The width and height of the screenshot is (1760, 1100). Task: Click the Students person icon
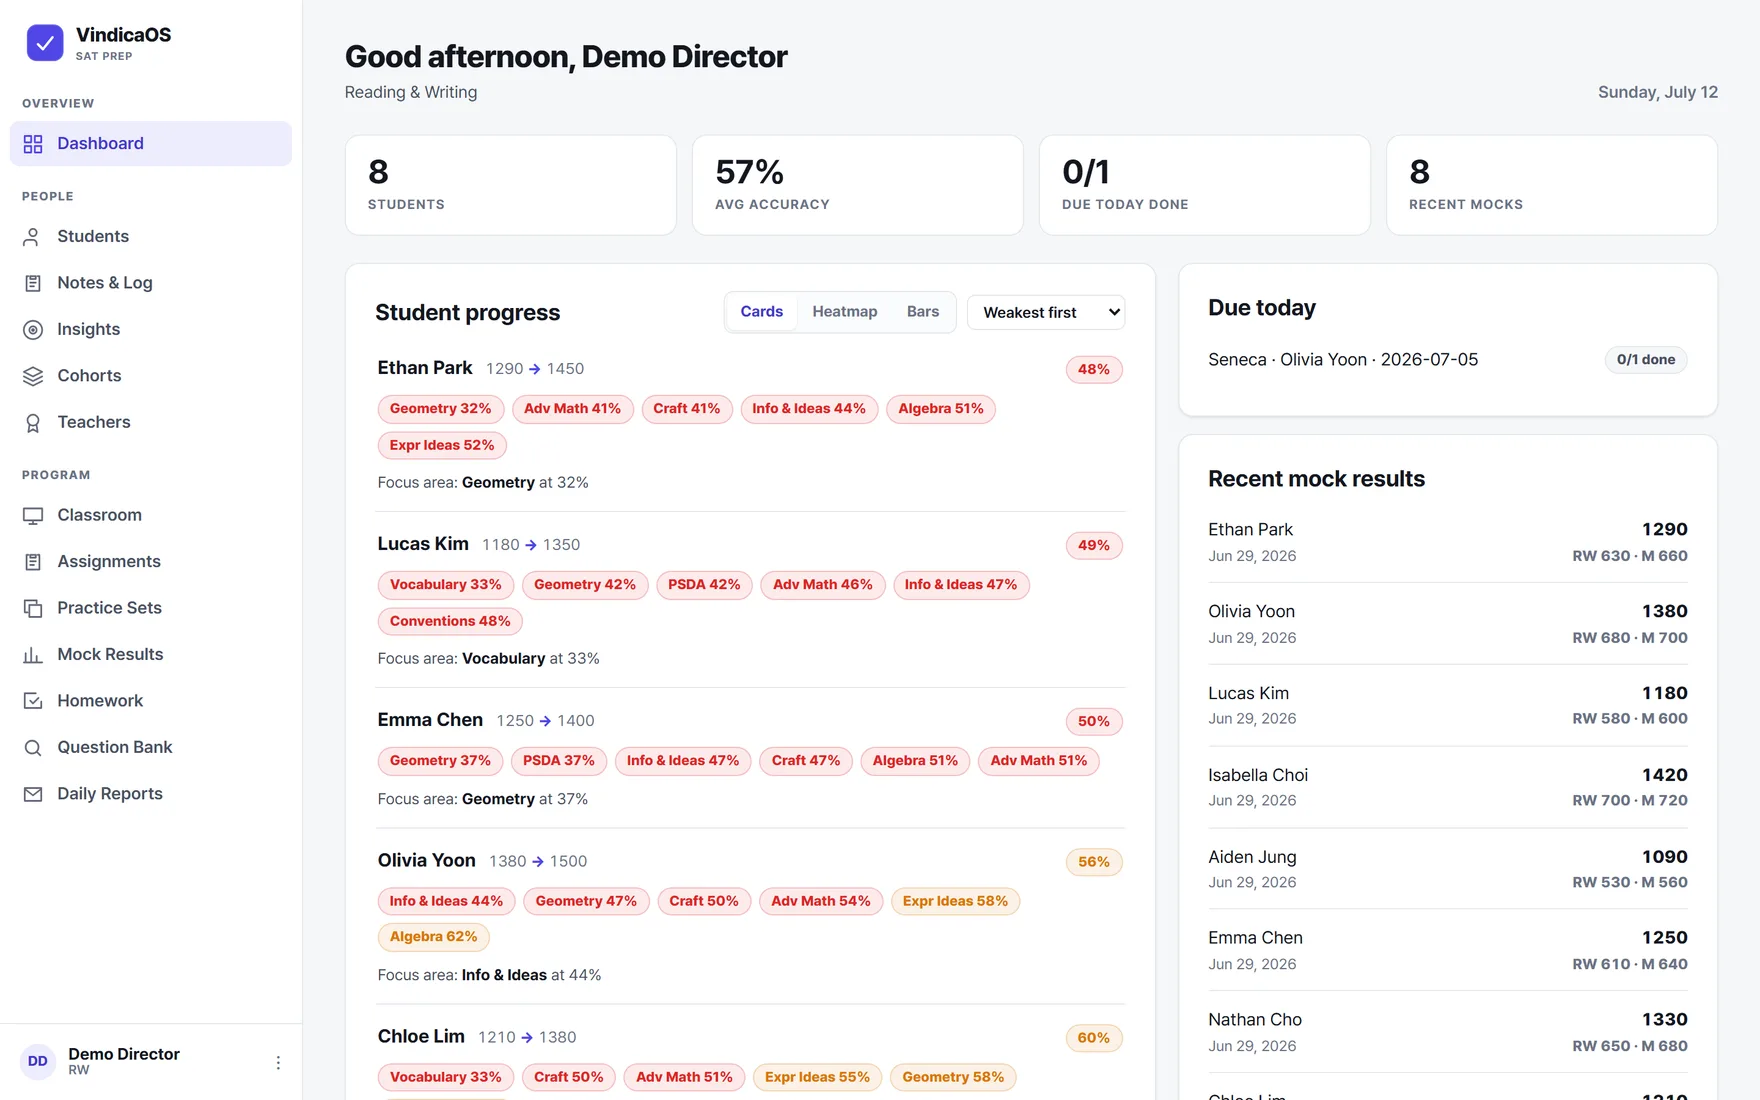click(x=33, y=237)
